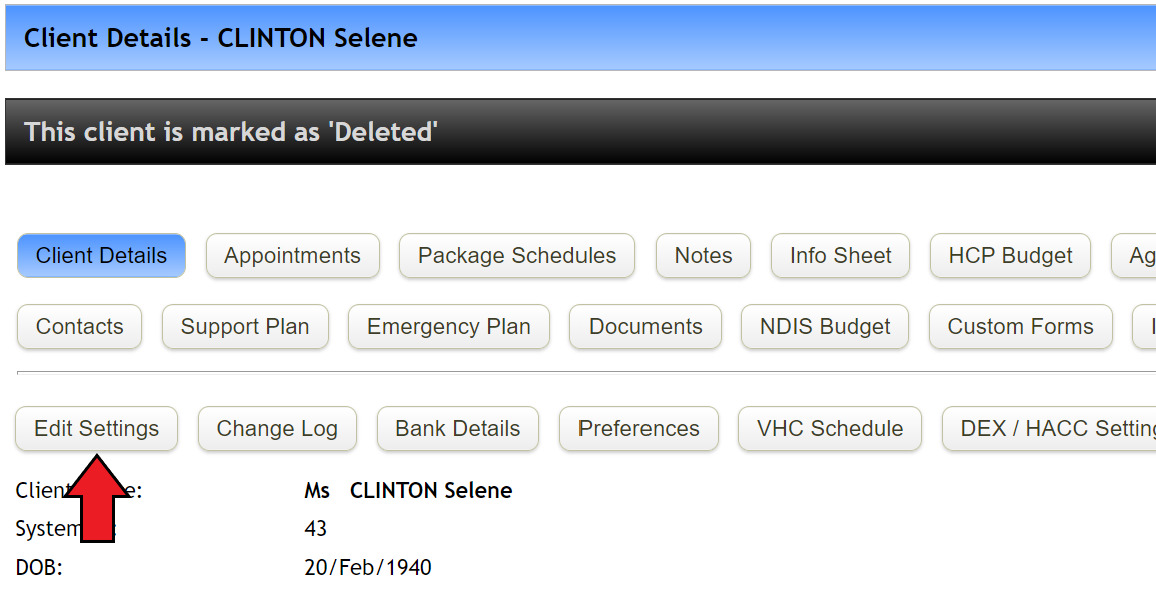Browse the Documents tab
The width and height of the screenshot is (1156, 590).
pos(645,326)
